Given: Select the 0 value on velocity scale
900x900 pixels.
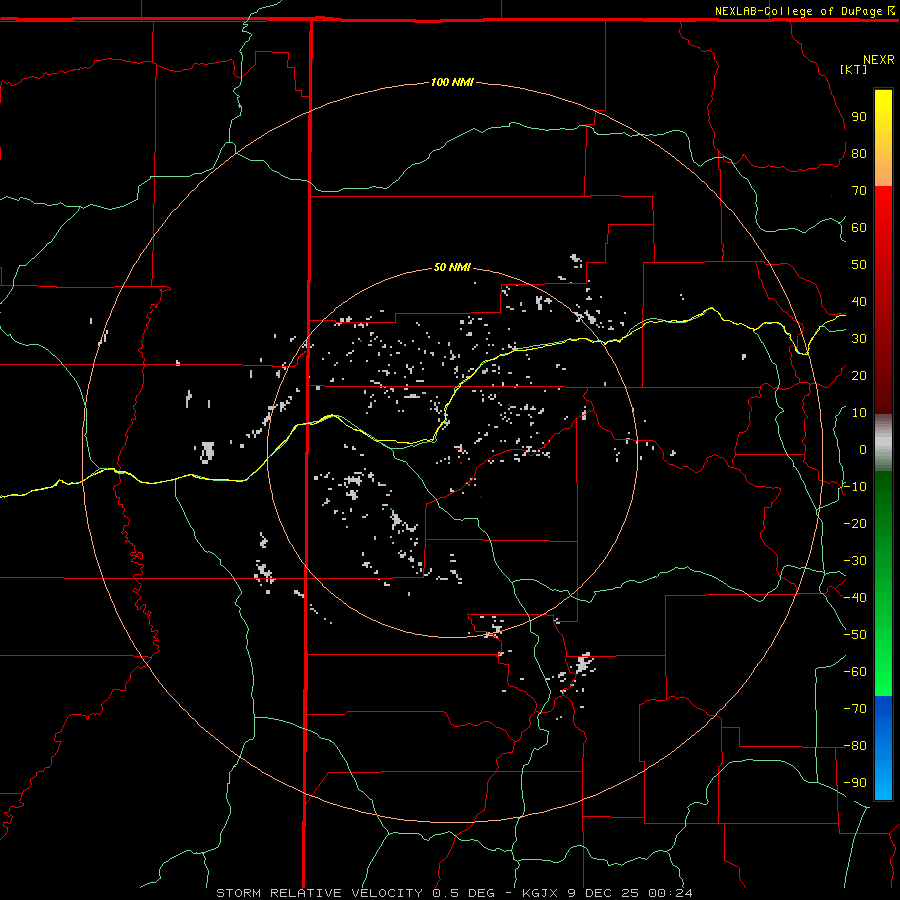Looking at the screenshot, I should (x=863, y=449).
